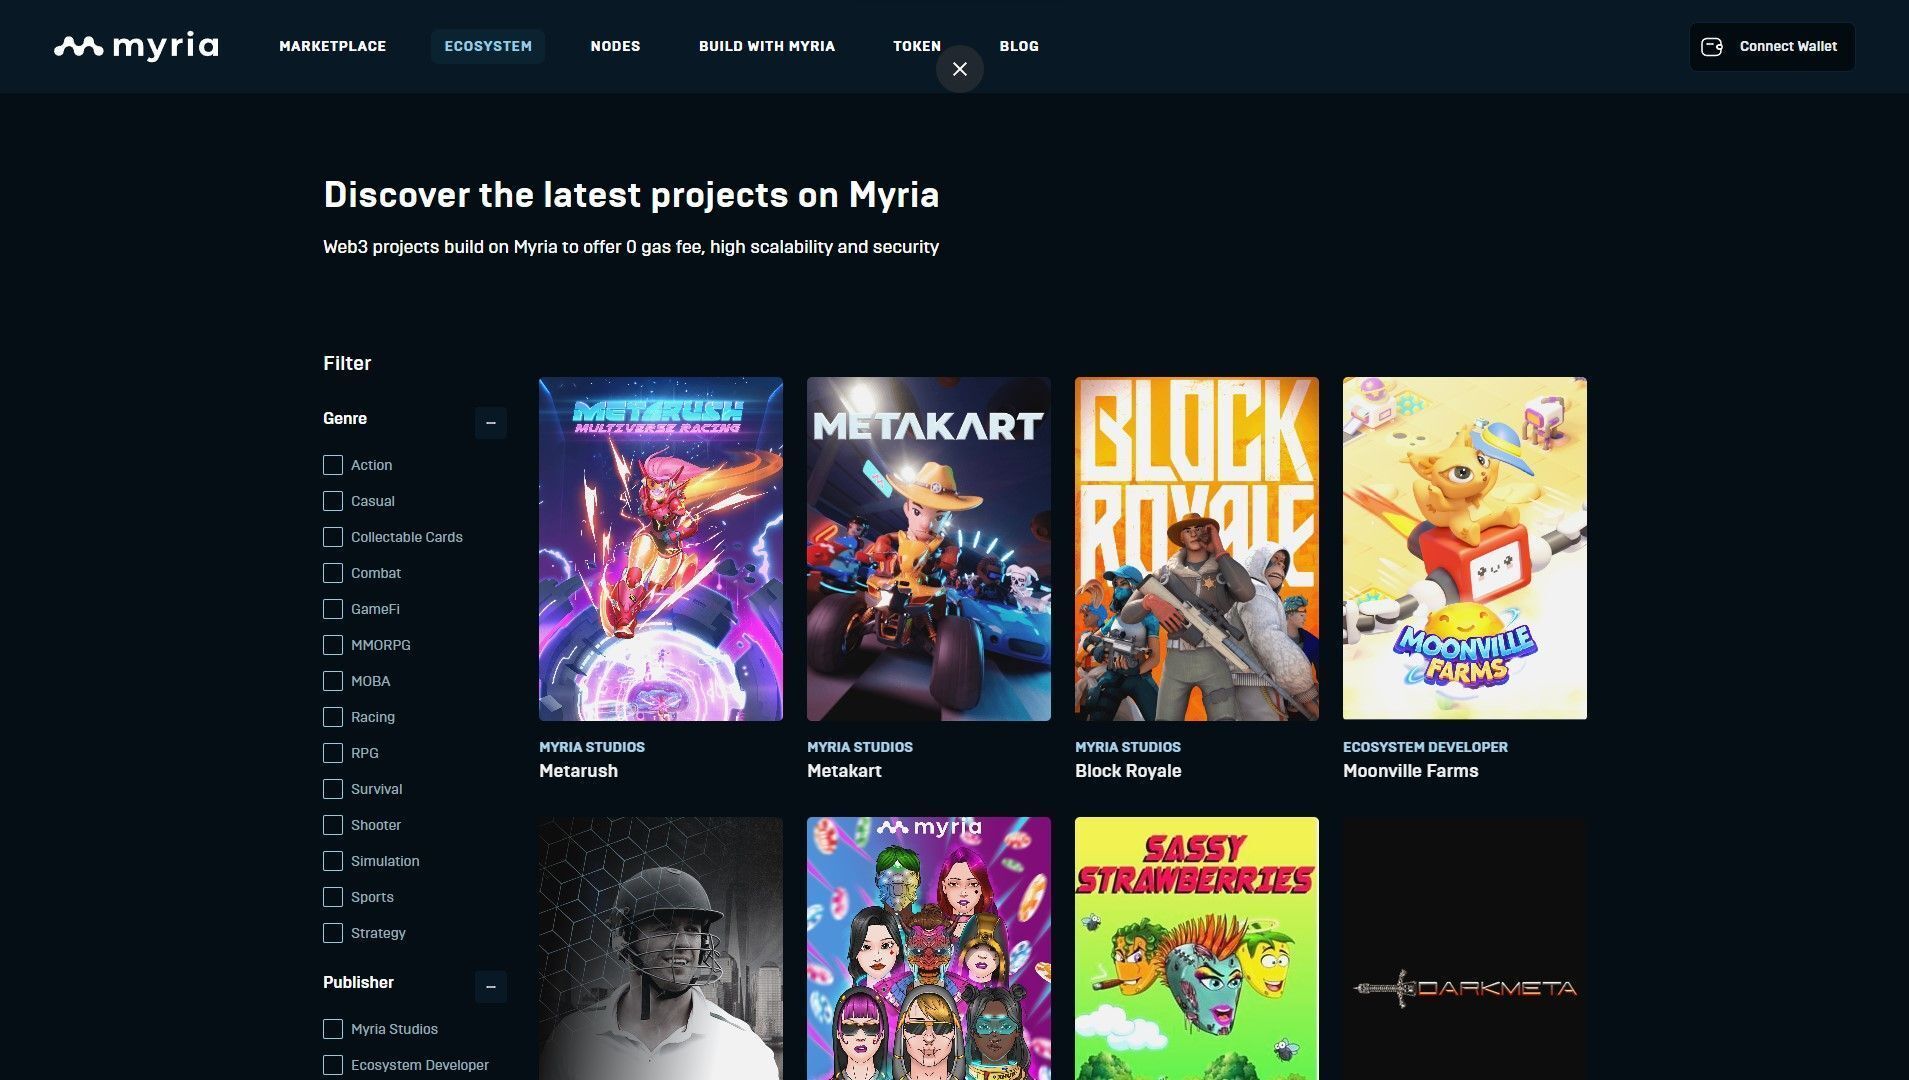Click the Moonville Farms cover image
The width and height of the screenshot is (1909, 1080).
pos(1464,548)
